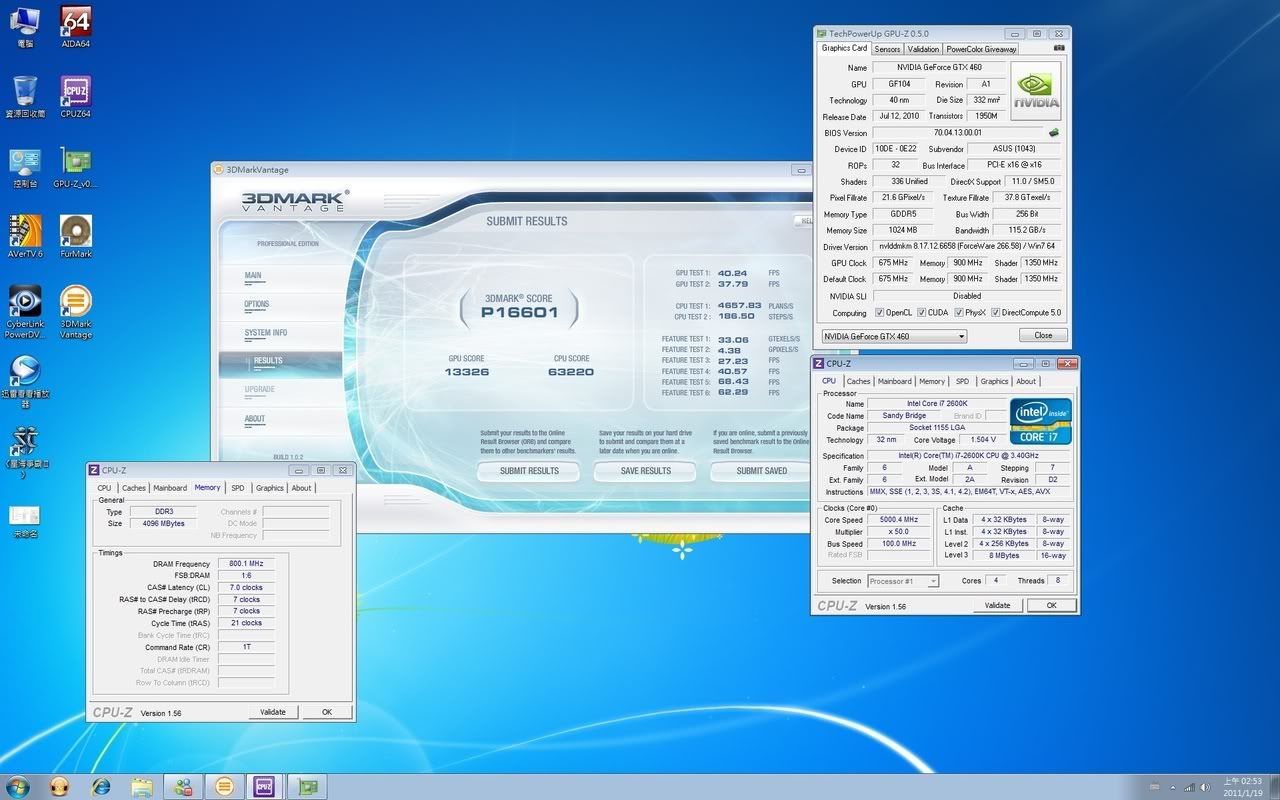Click the Close button in GPU-Z
This screenshot has width=1280, height=800.
(x=1043, y=336)
